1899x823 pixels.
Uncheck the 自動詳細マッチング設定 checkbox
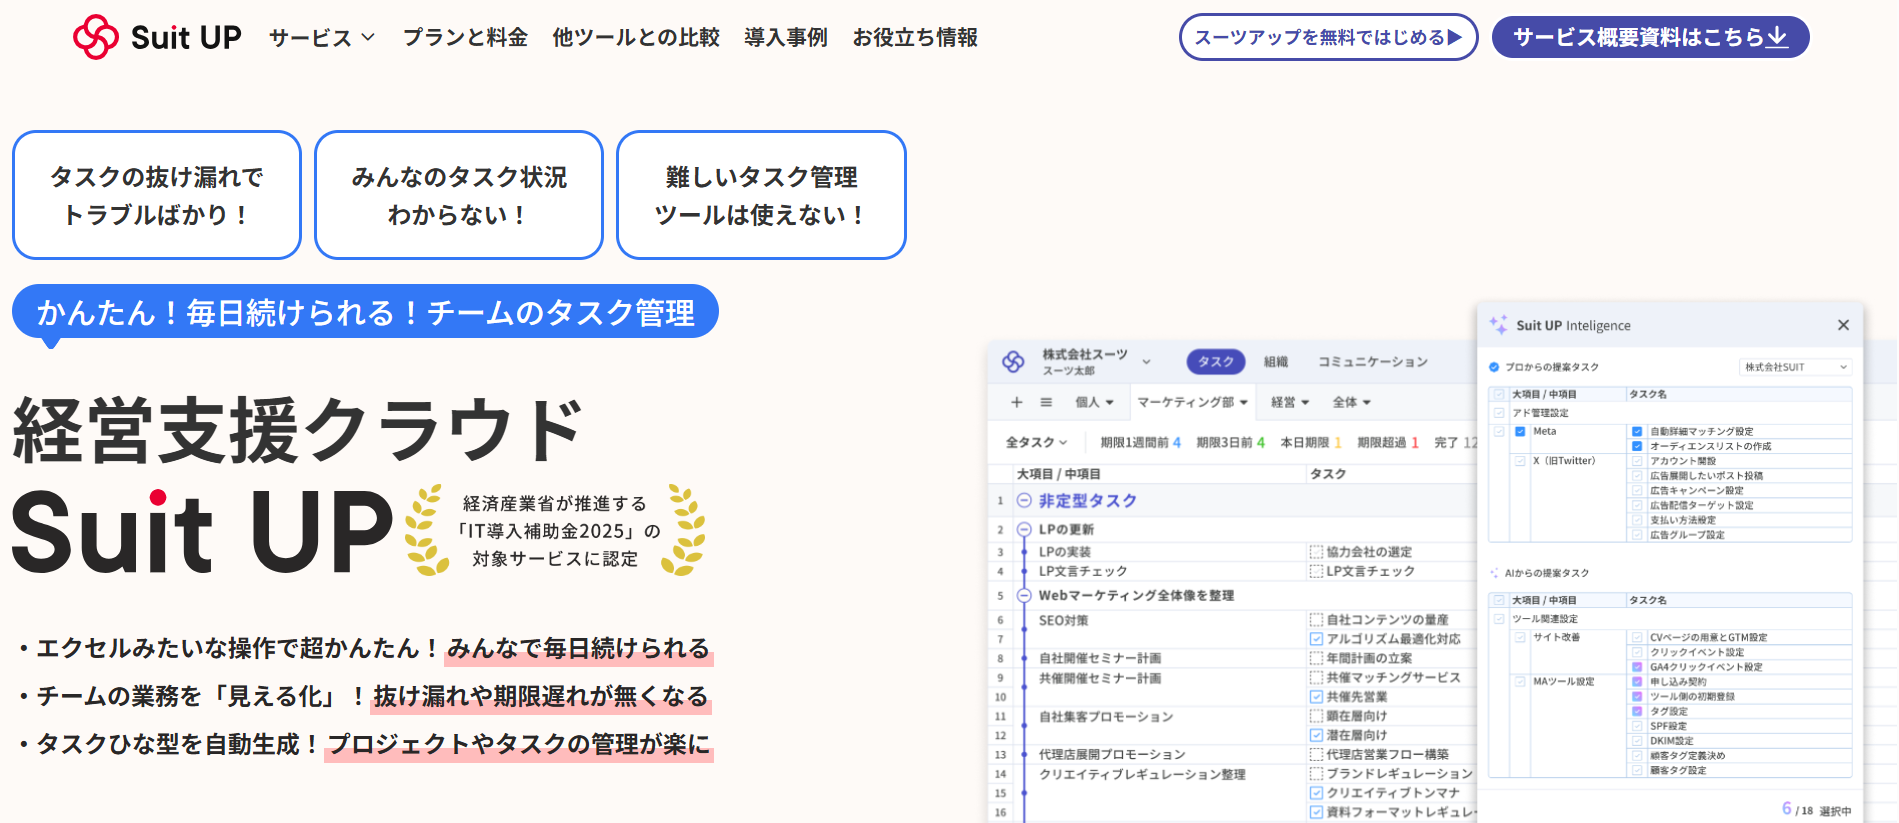pyautogui.click(x=1637, y=432)
